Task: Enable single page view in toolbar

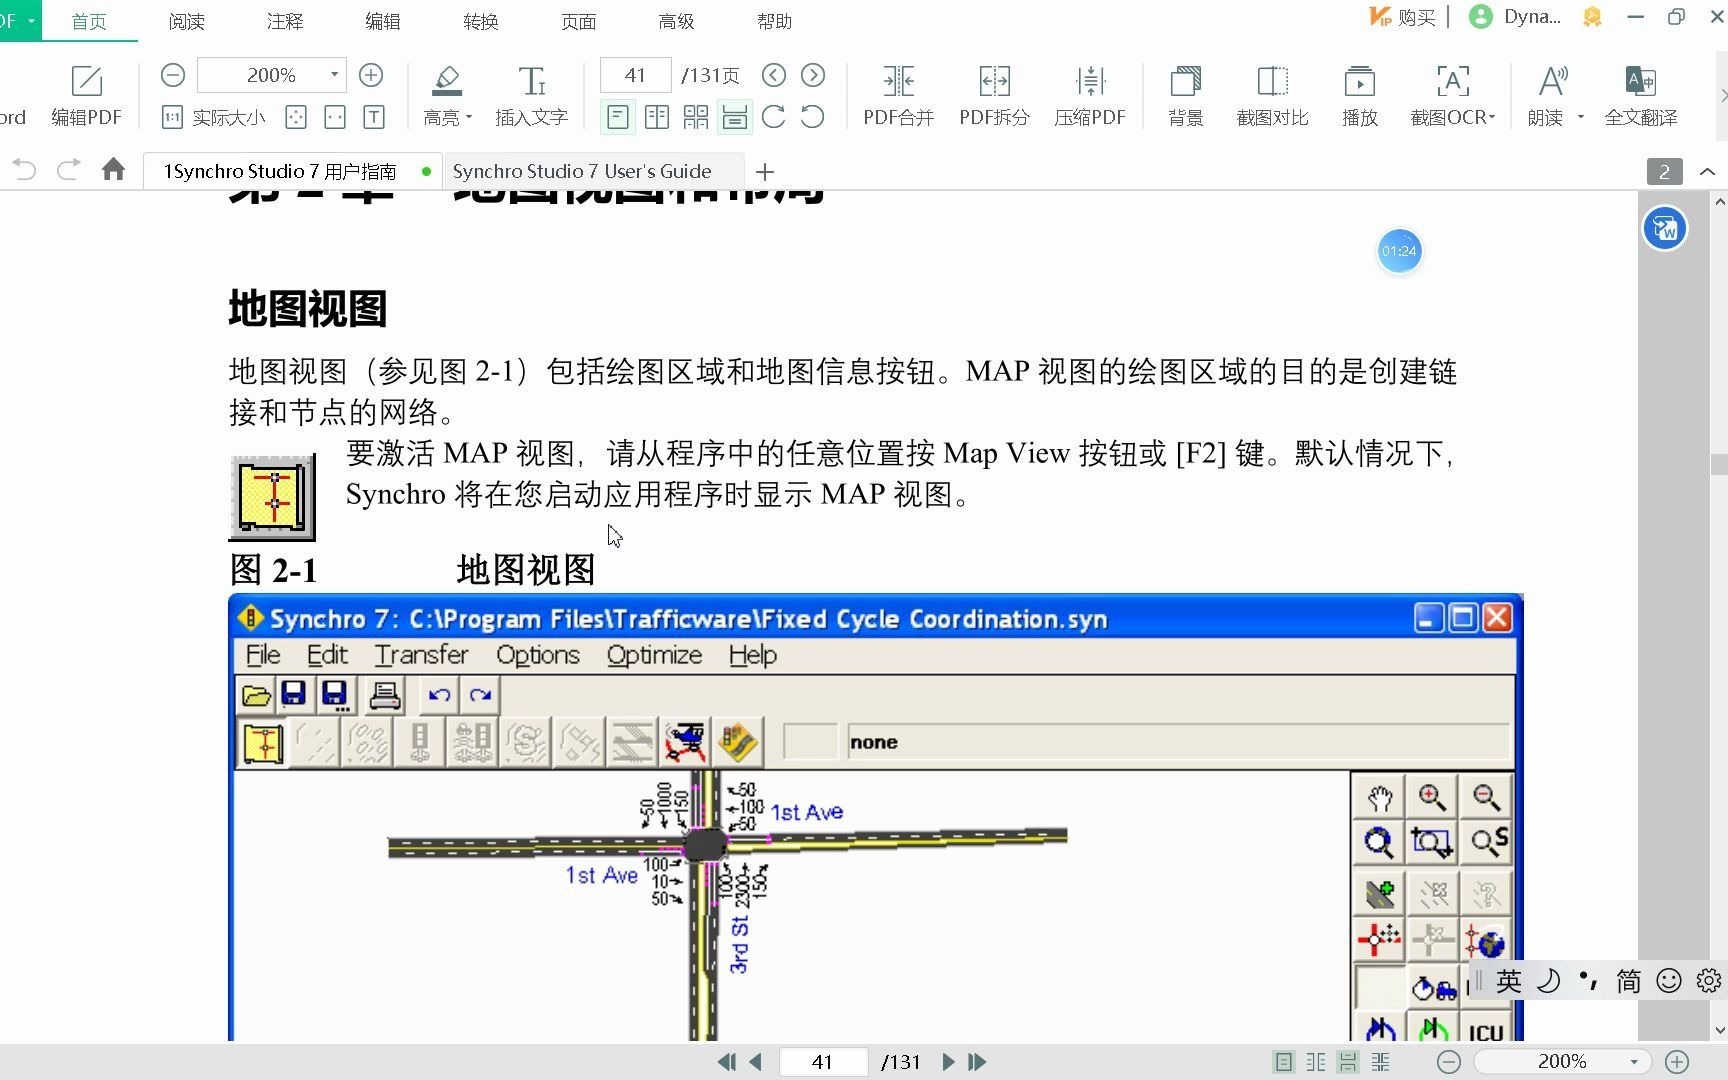Action: 618,117
